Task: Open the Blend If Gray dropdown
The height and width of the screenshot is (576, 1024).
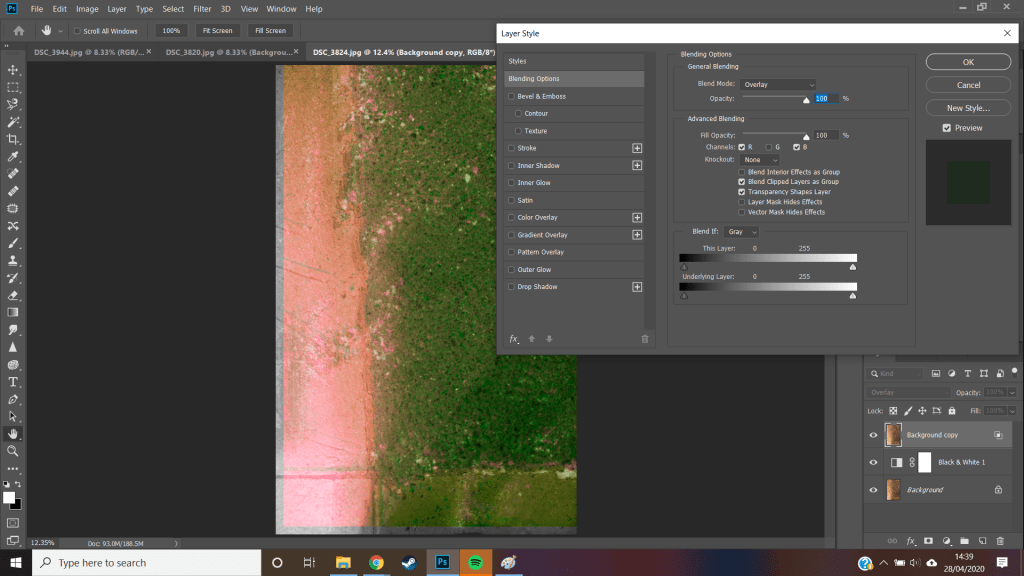Action: pos(741,232)
